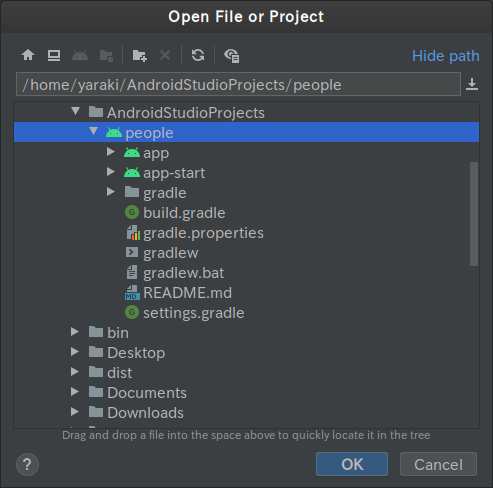Click the Desktop directory toolbar icon

click(x=54, y=55)
